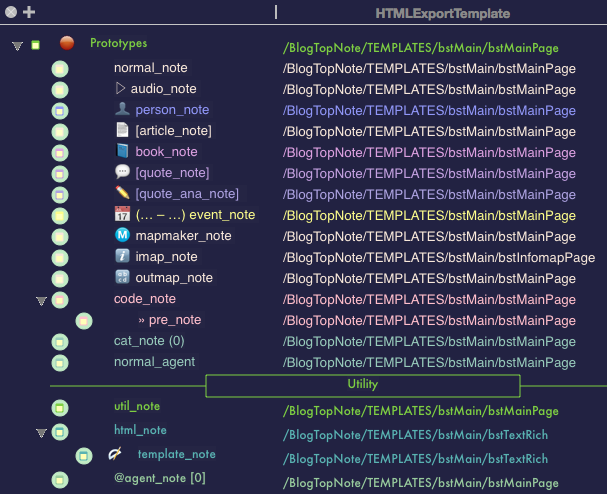Select the mapmaker_note row title
Image resolution: width=607 pixels, height=494 pixels.
pos(183,235)
